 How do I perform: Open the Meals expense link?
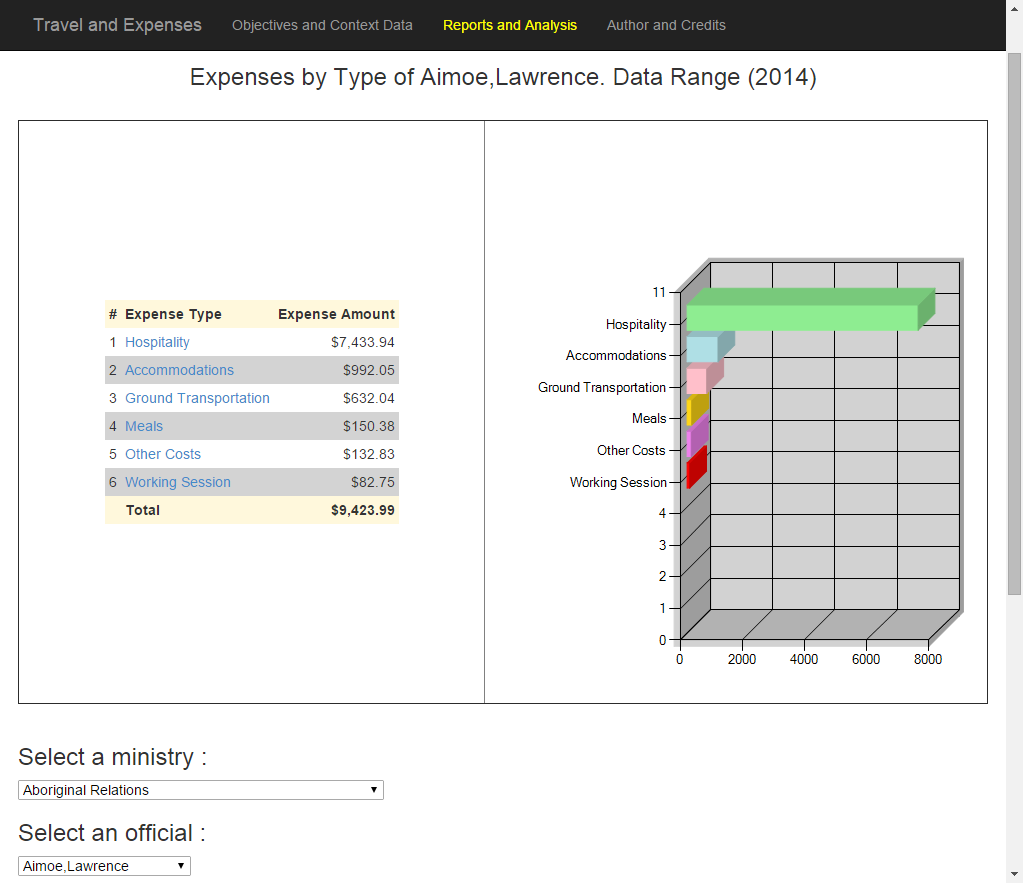(x=144, y=426)
